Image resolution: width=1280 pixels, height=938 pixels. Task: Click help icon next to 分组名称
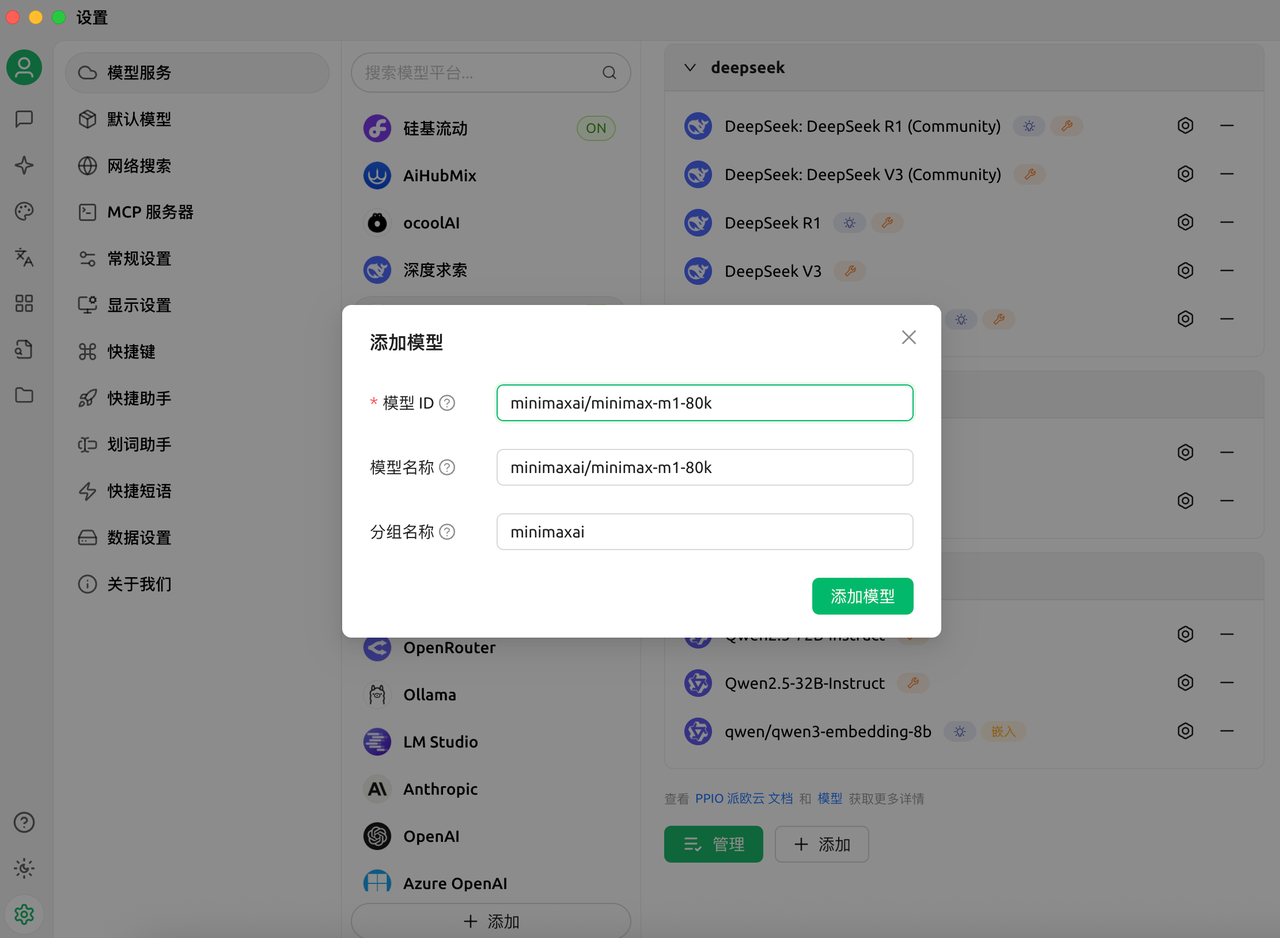tap(447, 532)
